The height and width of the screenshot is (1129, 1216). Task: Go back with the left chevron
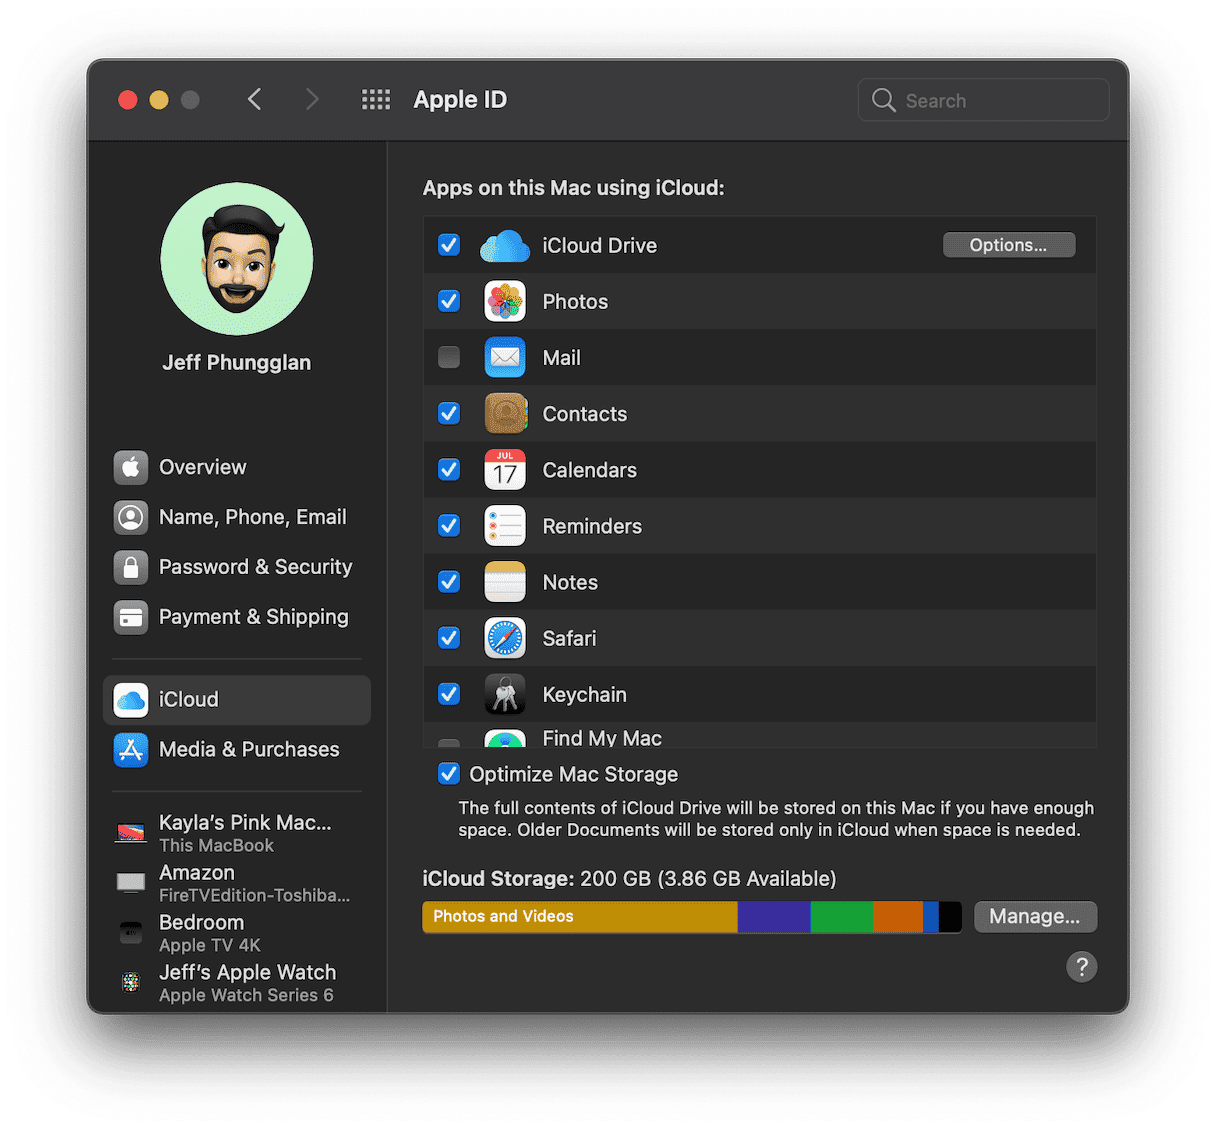tap(255, 100)
